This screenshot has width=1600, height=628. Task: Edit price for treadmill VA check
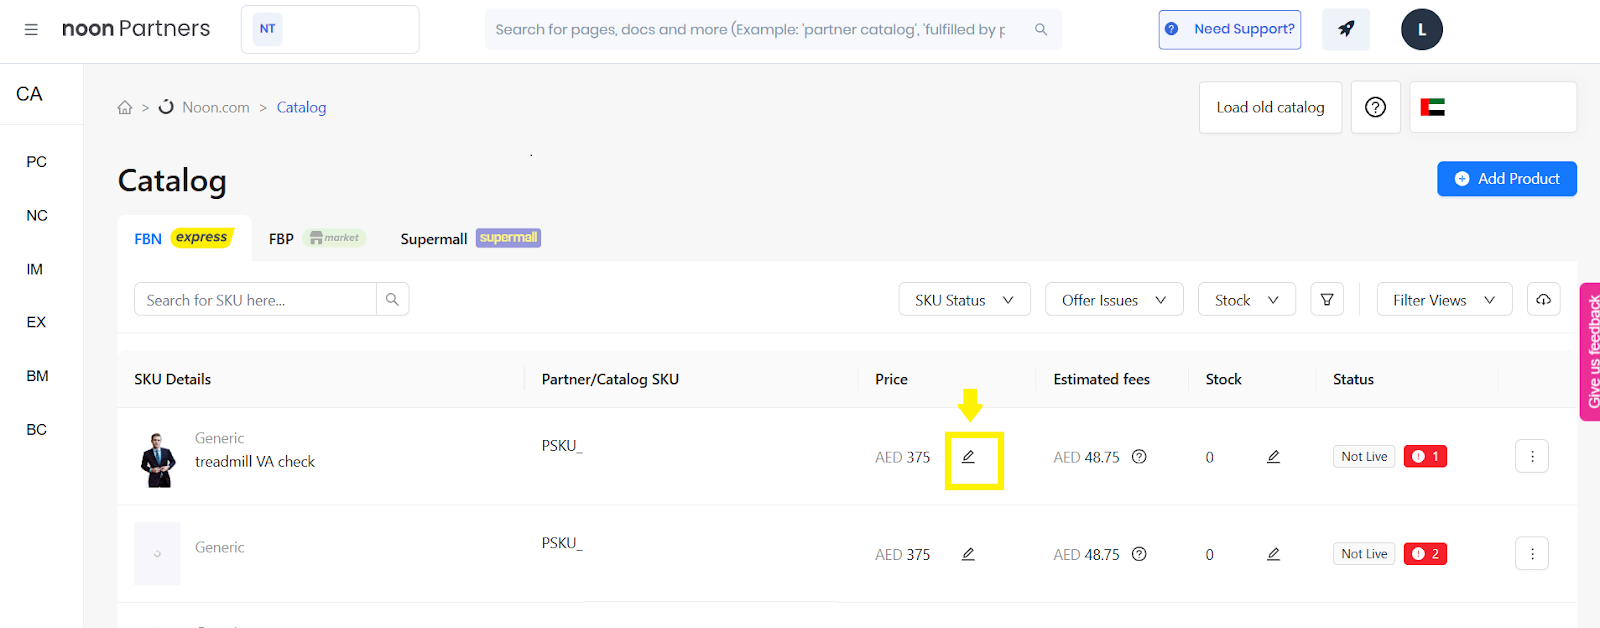click(968, 457)
